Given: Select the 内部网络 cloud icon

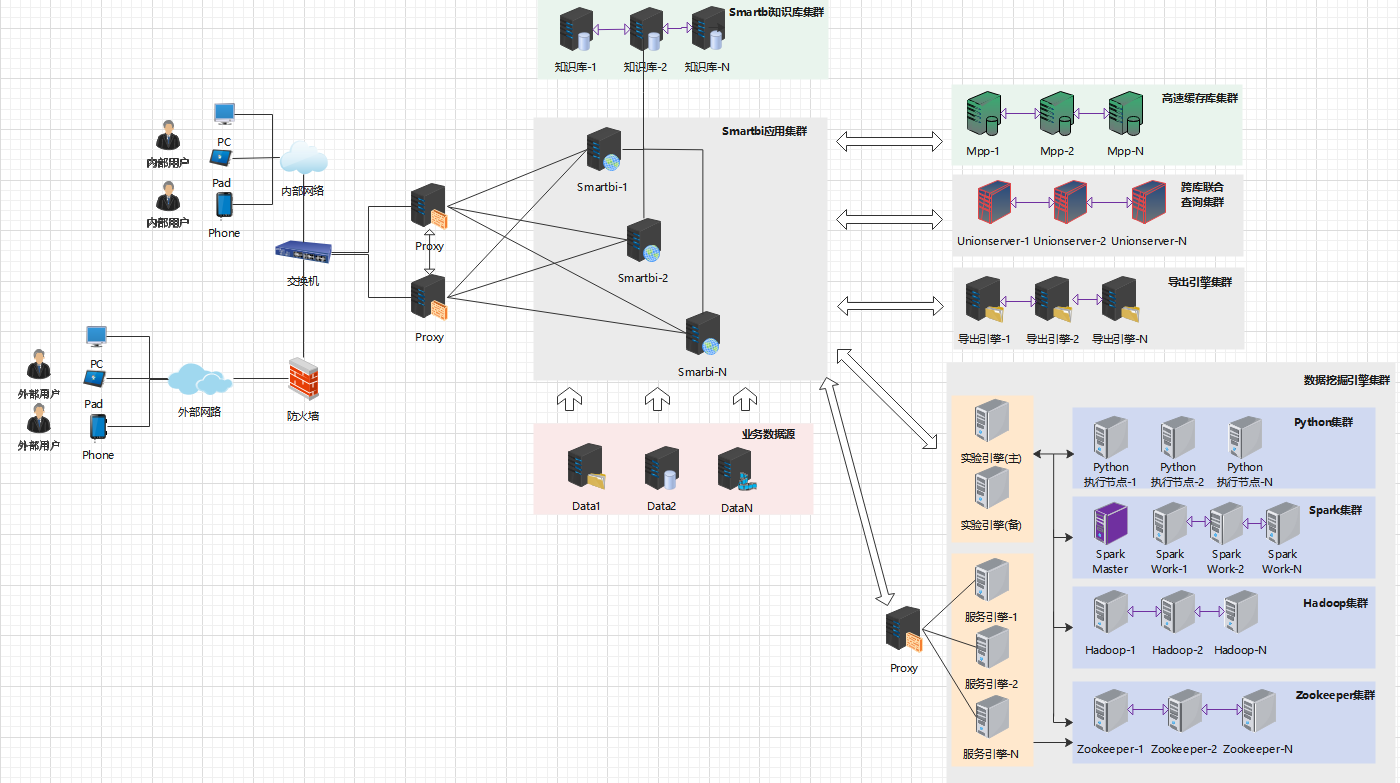Looking at the screenshot, I should tap(303, 160).
